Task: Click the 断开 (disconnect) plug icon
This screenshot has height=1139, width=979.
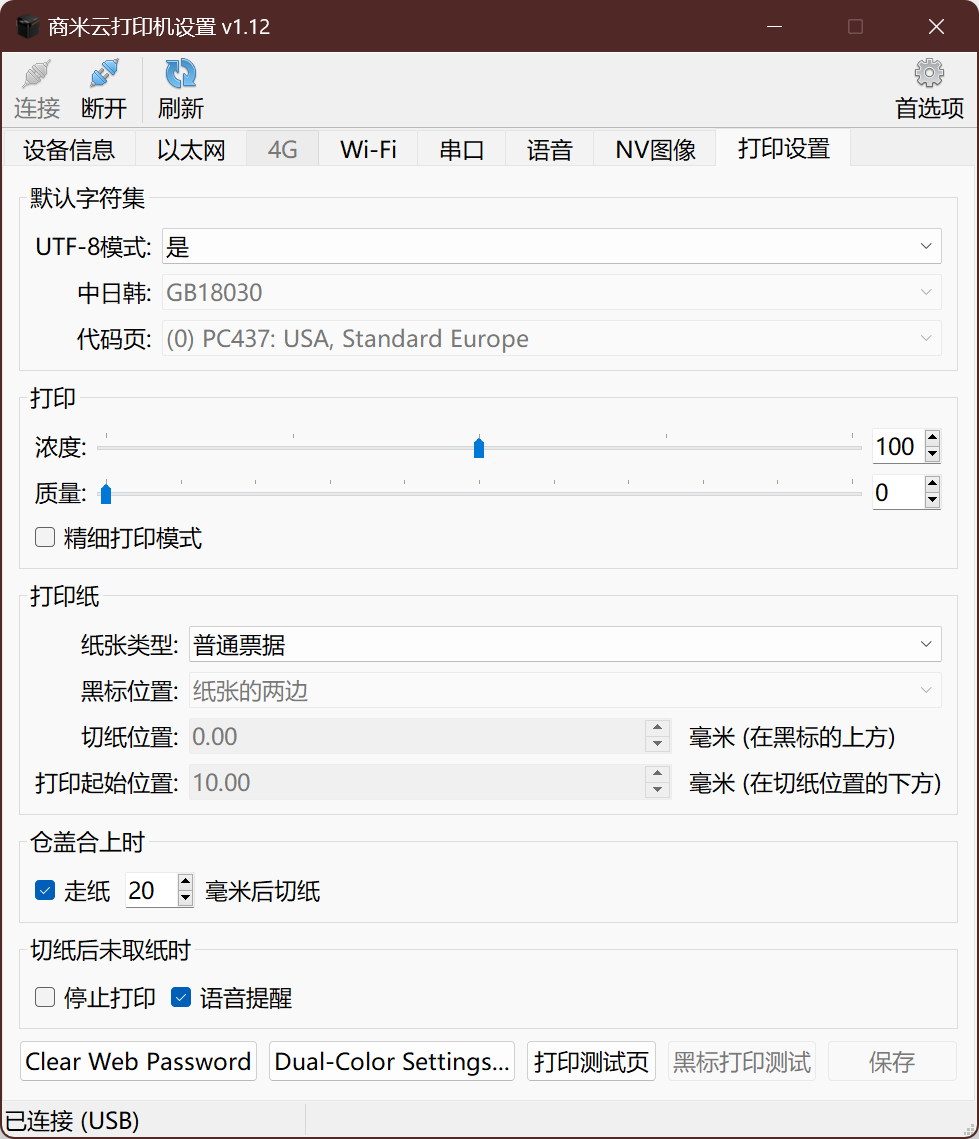Action: [104, 75]
